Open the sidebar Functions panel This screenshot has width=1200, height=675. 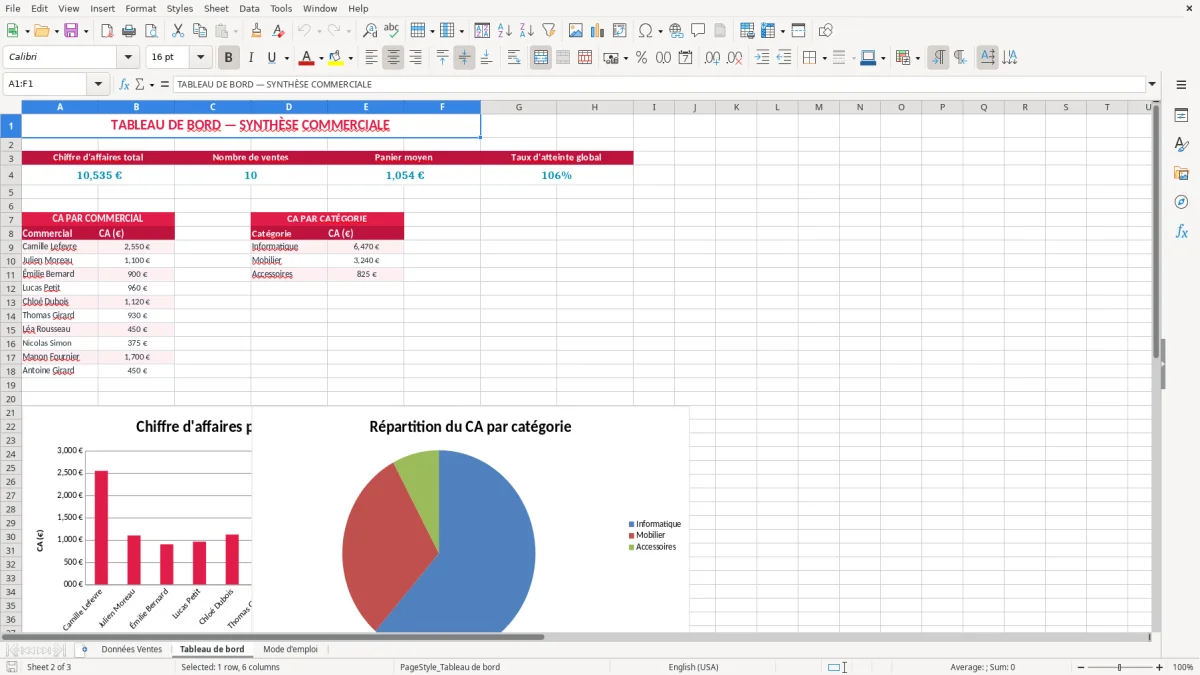[1181, 231]
